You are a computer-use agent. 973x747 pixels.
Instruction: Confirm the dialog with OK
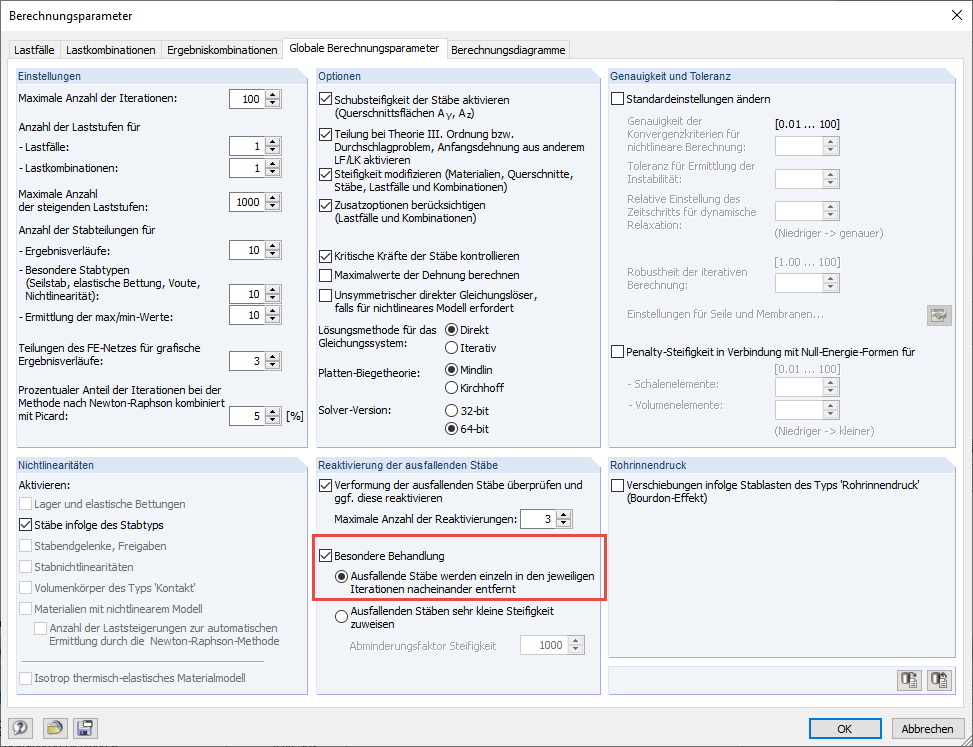pyautogui.click(x=845, y=728)
